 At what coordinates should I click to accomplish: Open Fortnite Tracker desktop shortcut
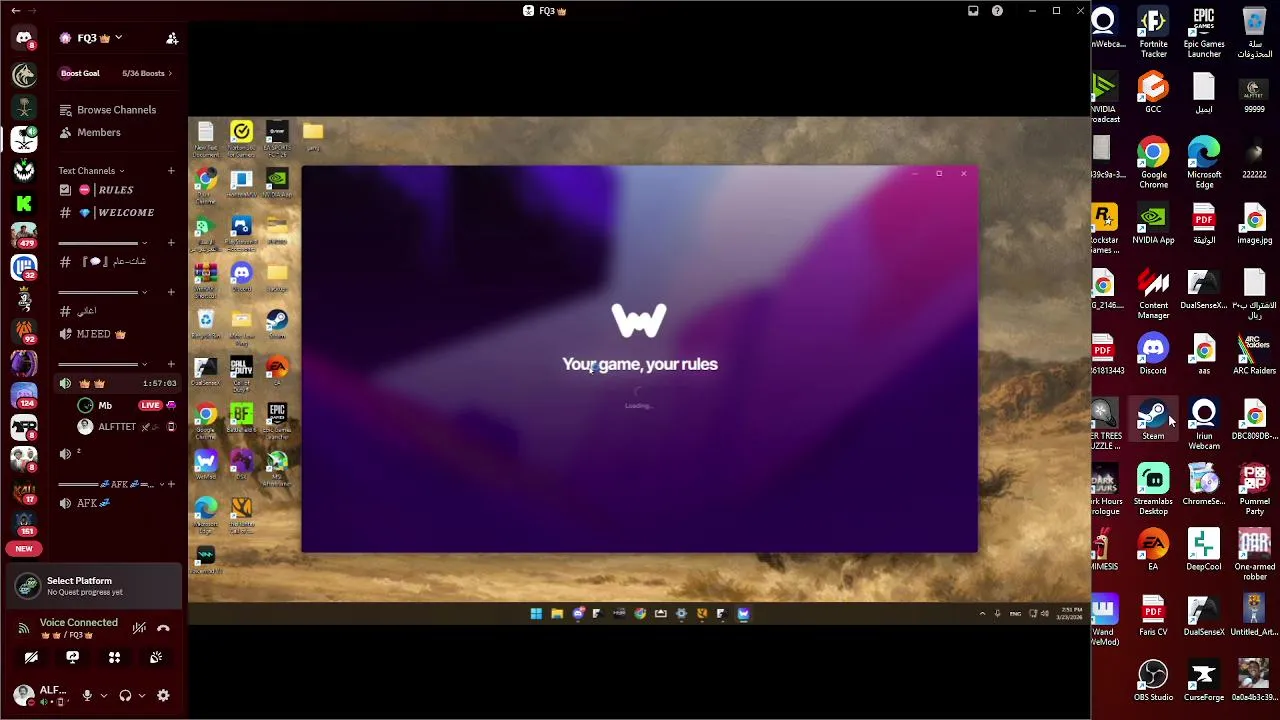(1153, 33)
